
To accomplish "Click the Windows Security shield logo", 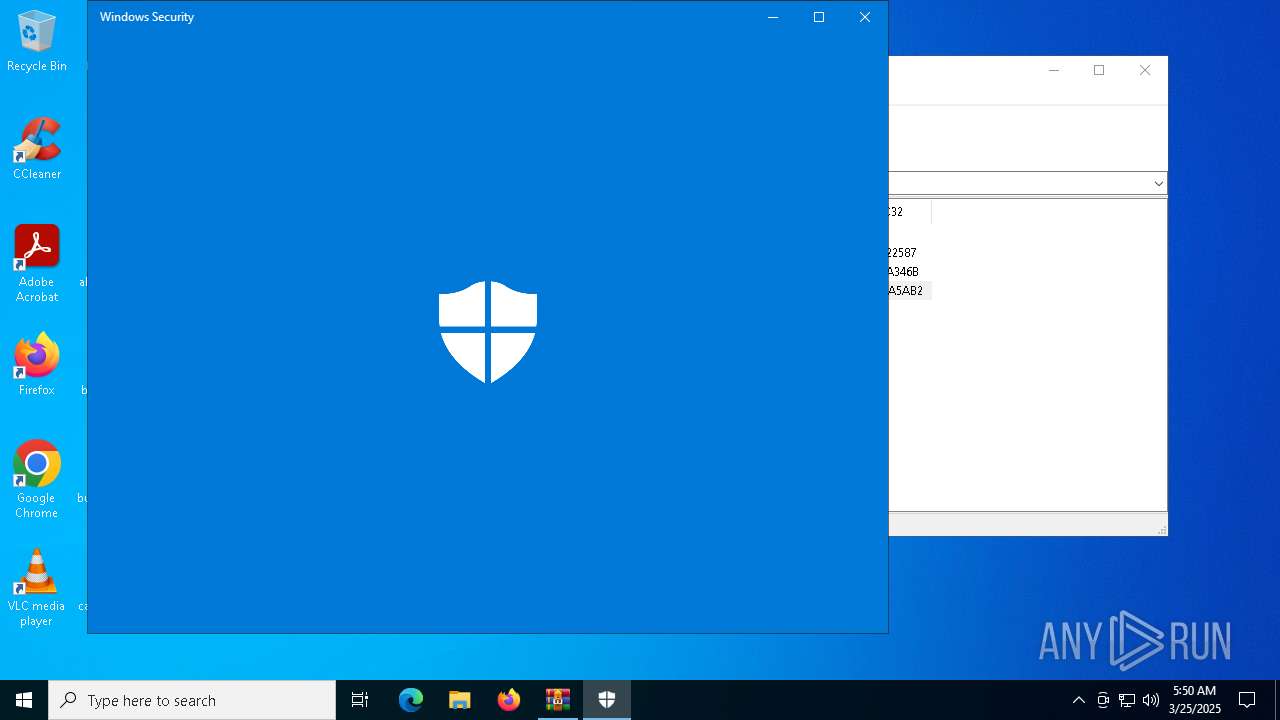I will tap(488, 332).
